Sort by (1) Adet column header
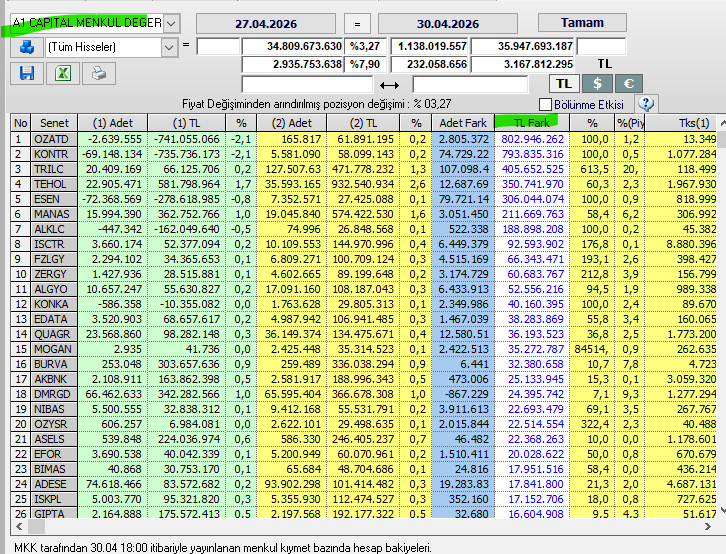This screenshot has width=726, height=554. [113, 123]
